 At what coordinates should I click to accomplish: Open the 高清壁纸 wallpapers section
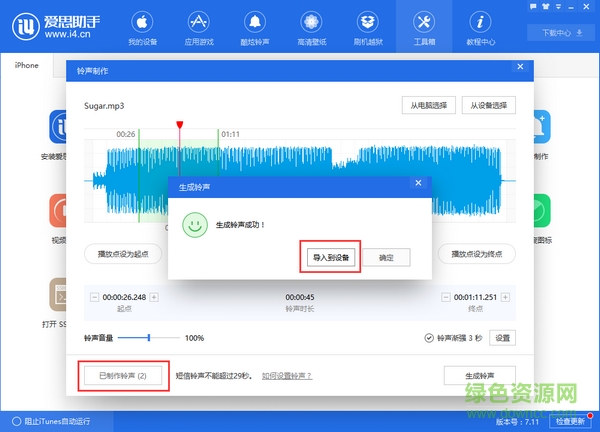coord(313,28)
